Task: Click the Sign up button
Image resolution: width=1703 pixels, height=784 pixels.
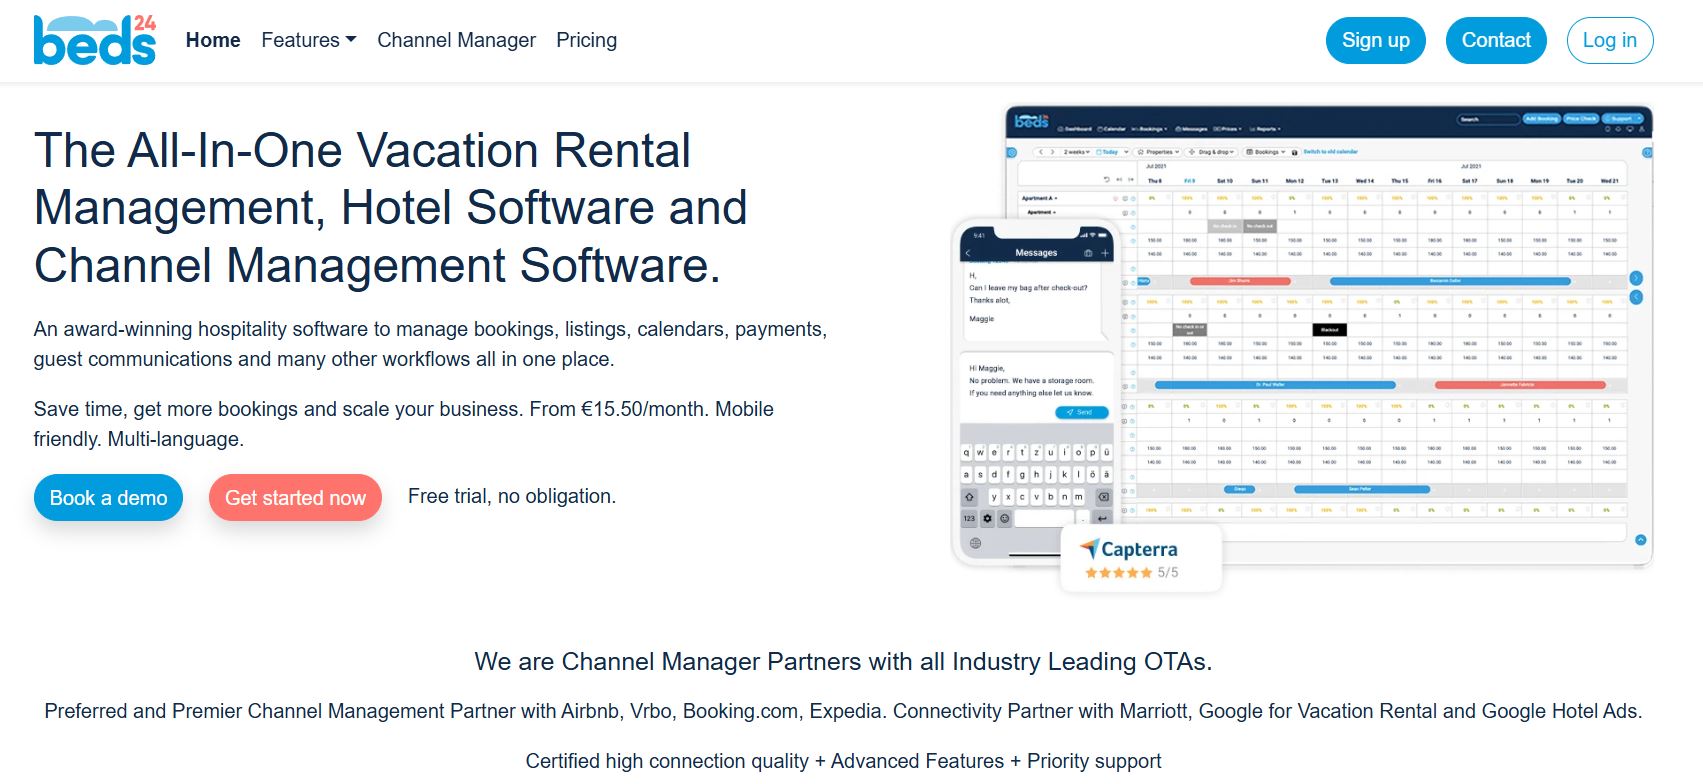Action: (1375, 40)
